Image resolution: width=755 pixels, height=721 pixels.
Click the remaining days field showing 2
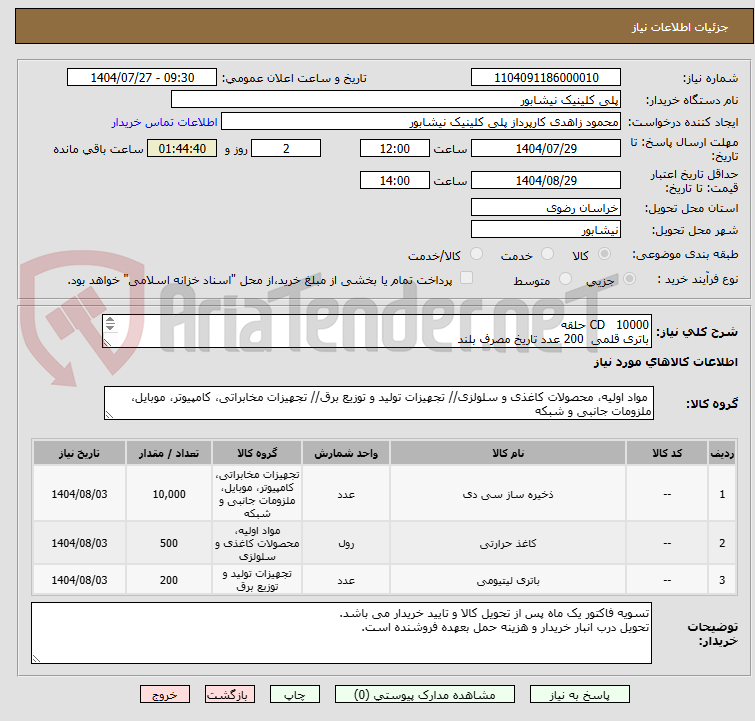tap(286, 148)
